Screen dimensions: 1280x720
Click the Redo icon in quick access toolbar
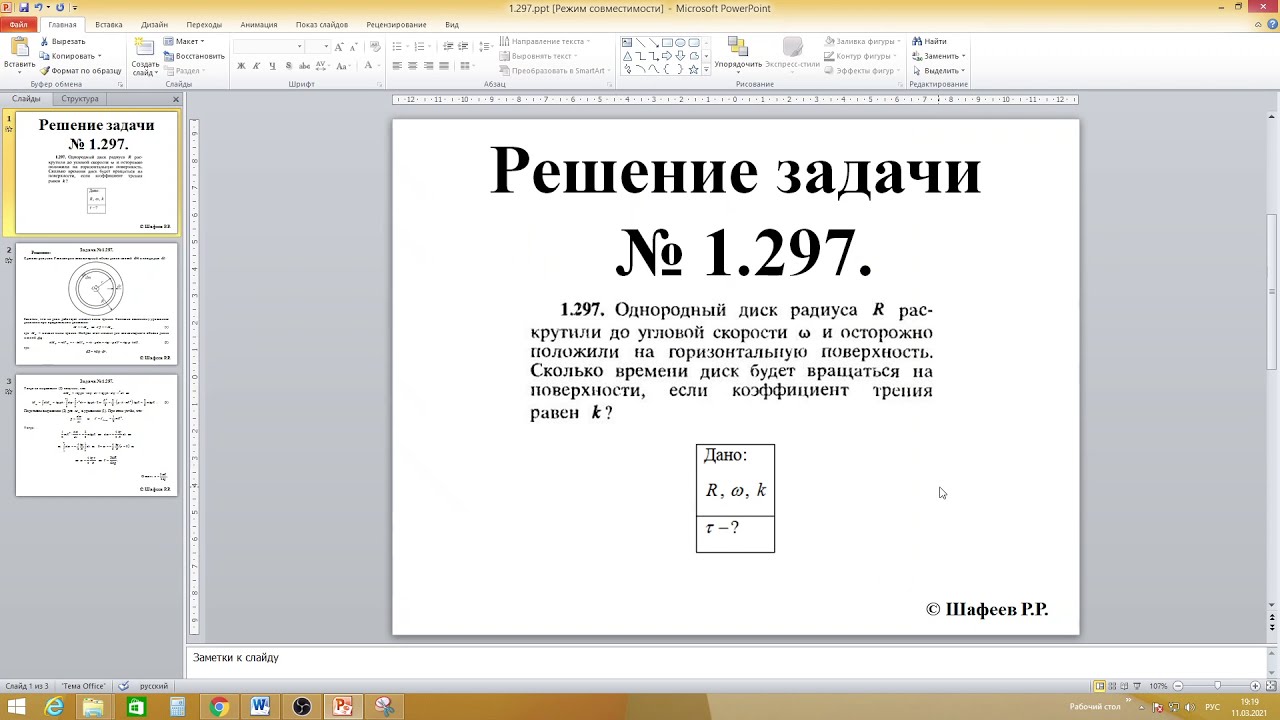(x=61, y=7)
